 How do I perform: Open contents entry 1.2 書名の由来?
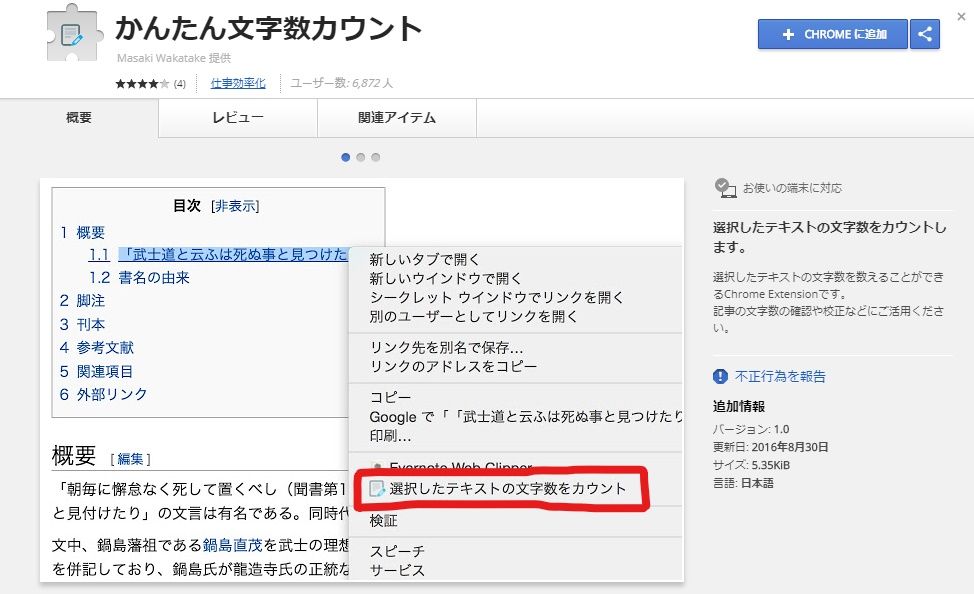click(x=139, y=277)
